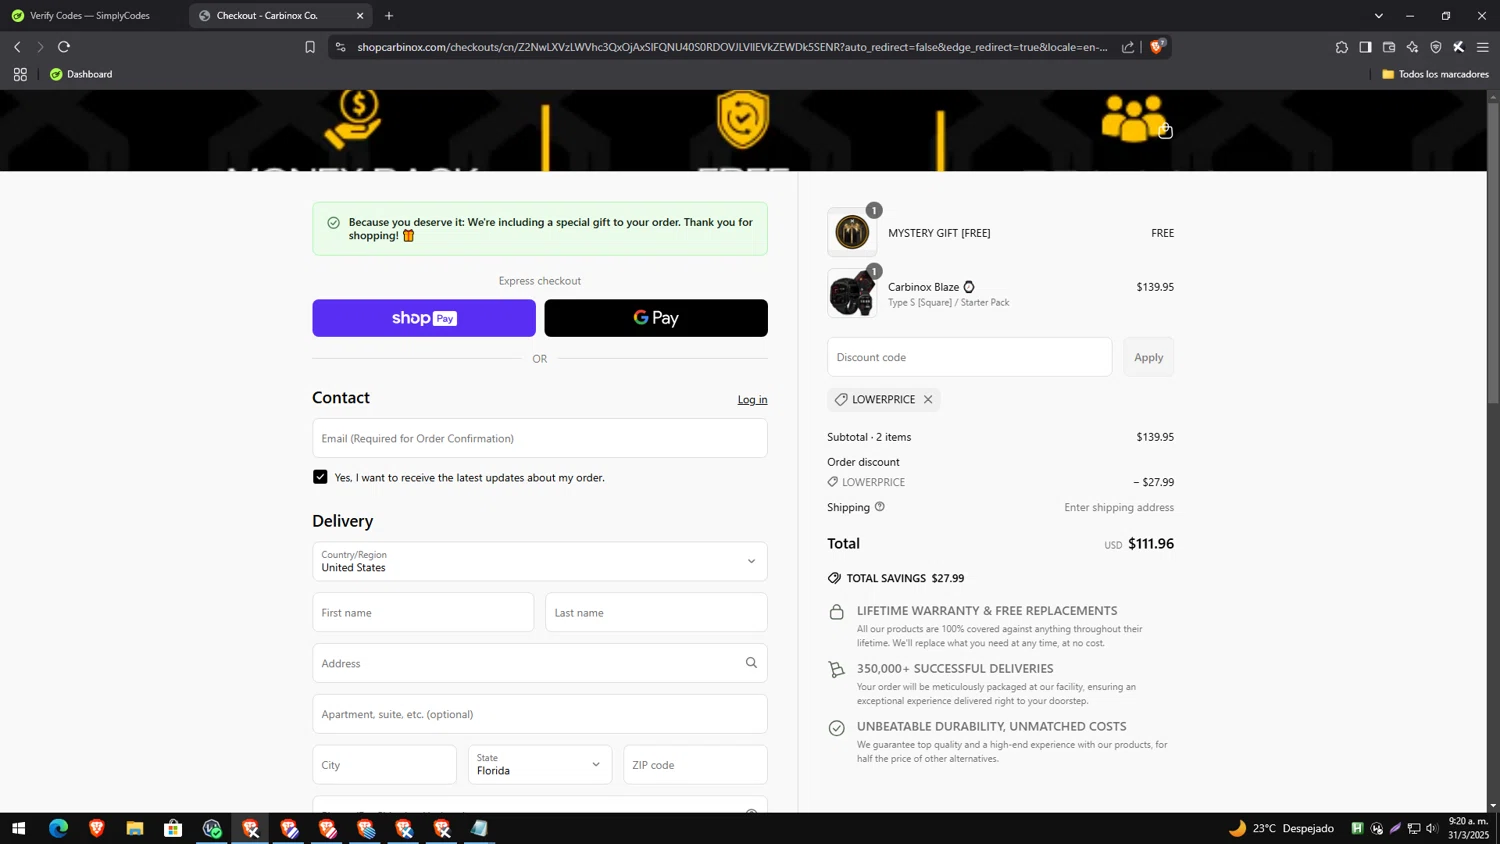The image size is (1500, 844).
Task: Click the Subtotal · 2 items label
Action: pyautogui.click(x=869, y=437)
